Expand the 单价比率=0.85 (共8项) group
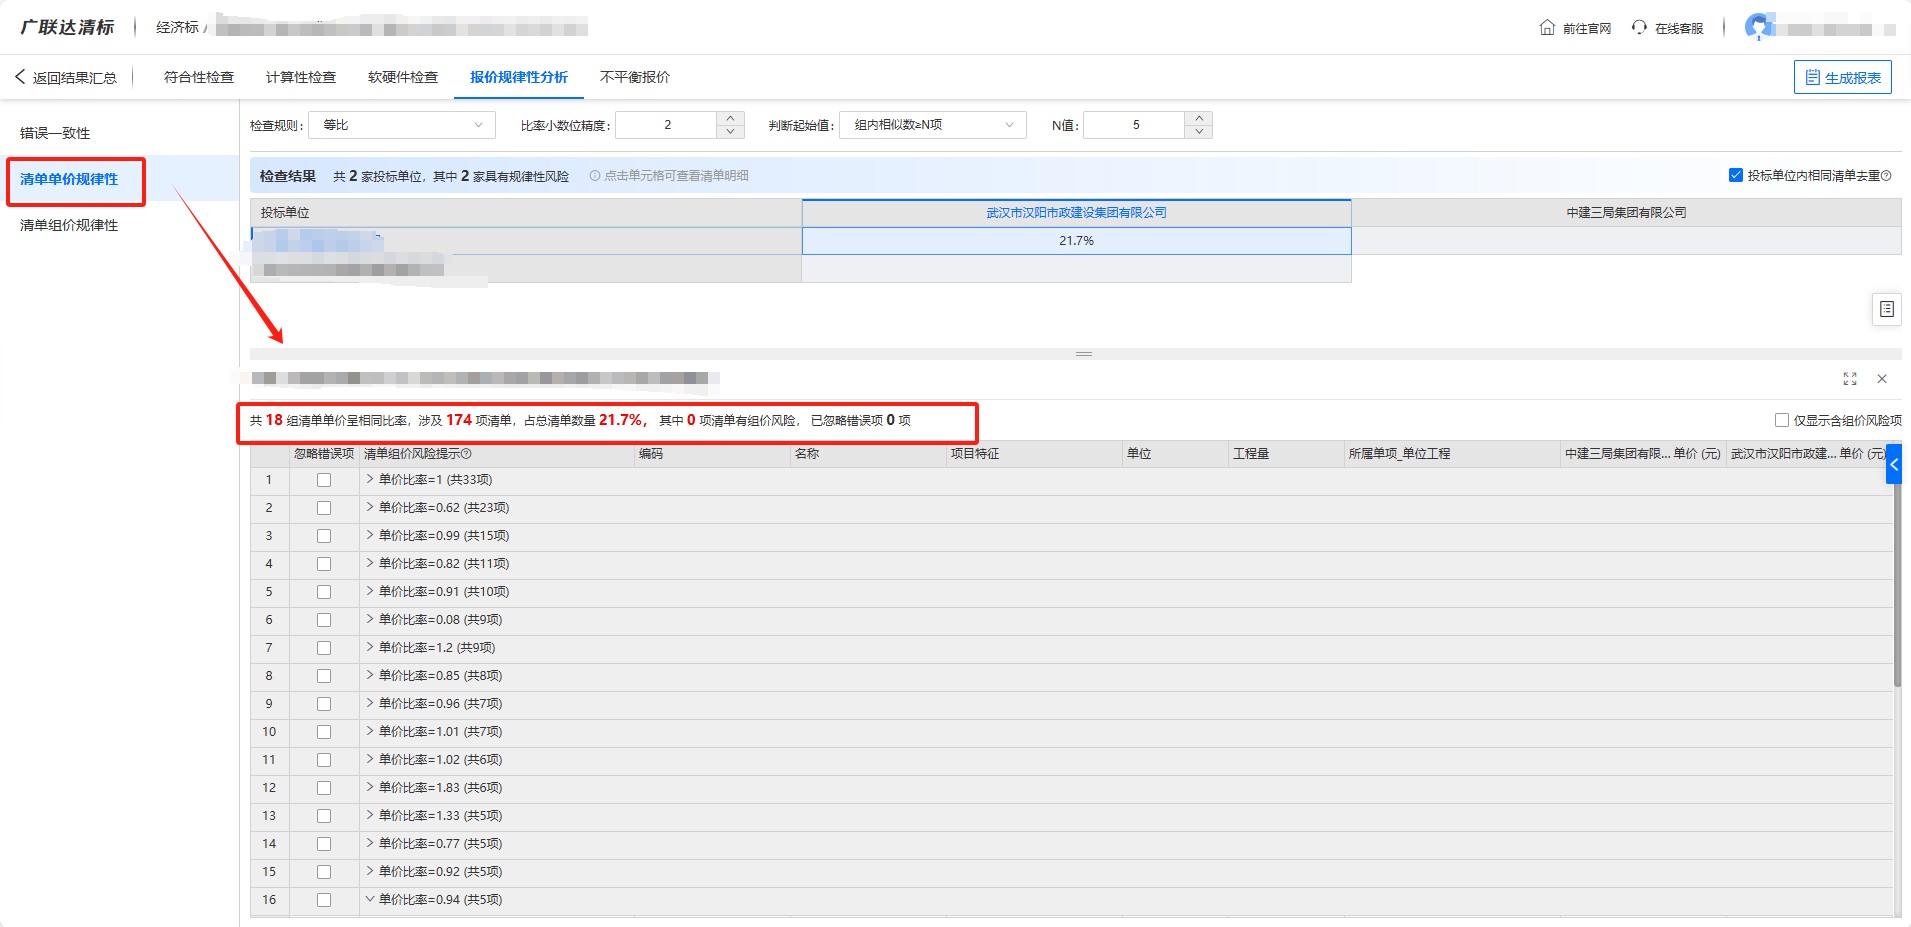The height and width of the screenshot is (927, 1911). [x=370, y=675]
